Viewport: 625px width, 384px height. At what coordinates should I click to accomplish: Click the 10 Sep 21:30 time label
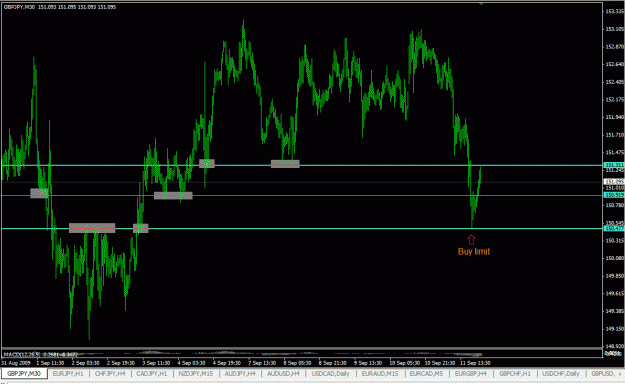[x=440, y=363]
